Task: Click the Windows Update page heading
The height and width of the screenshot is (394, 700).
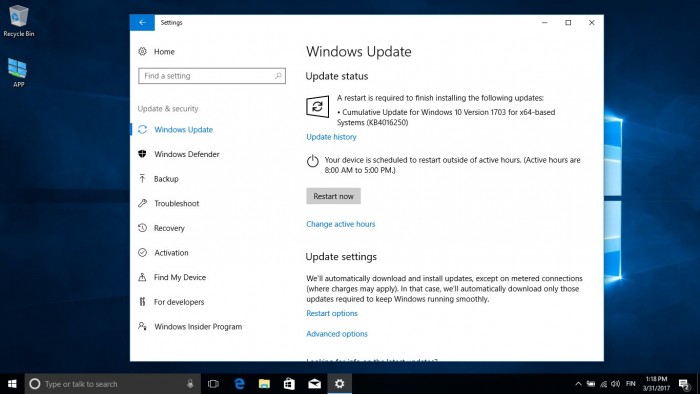Action: point(358,52)
